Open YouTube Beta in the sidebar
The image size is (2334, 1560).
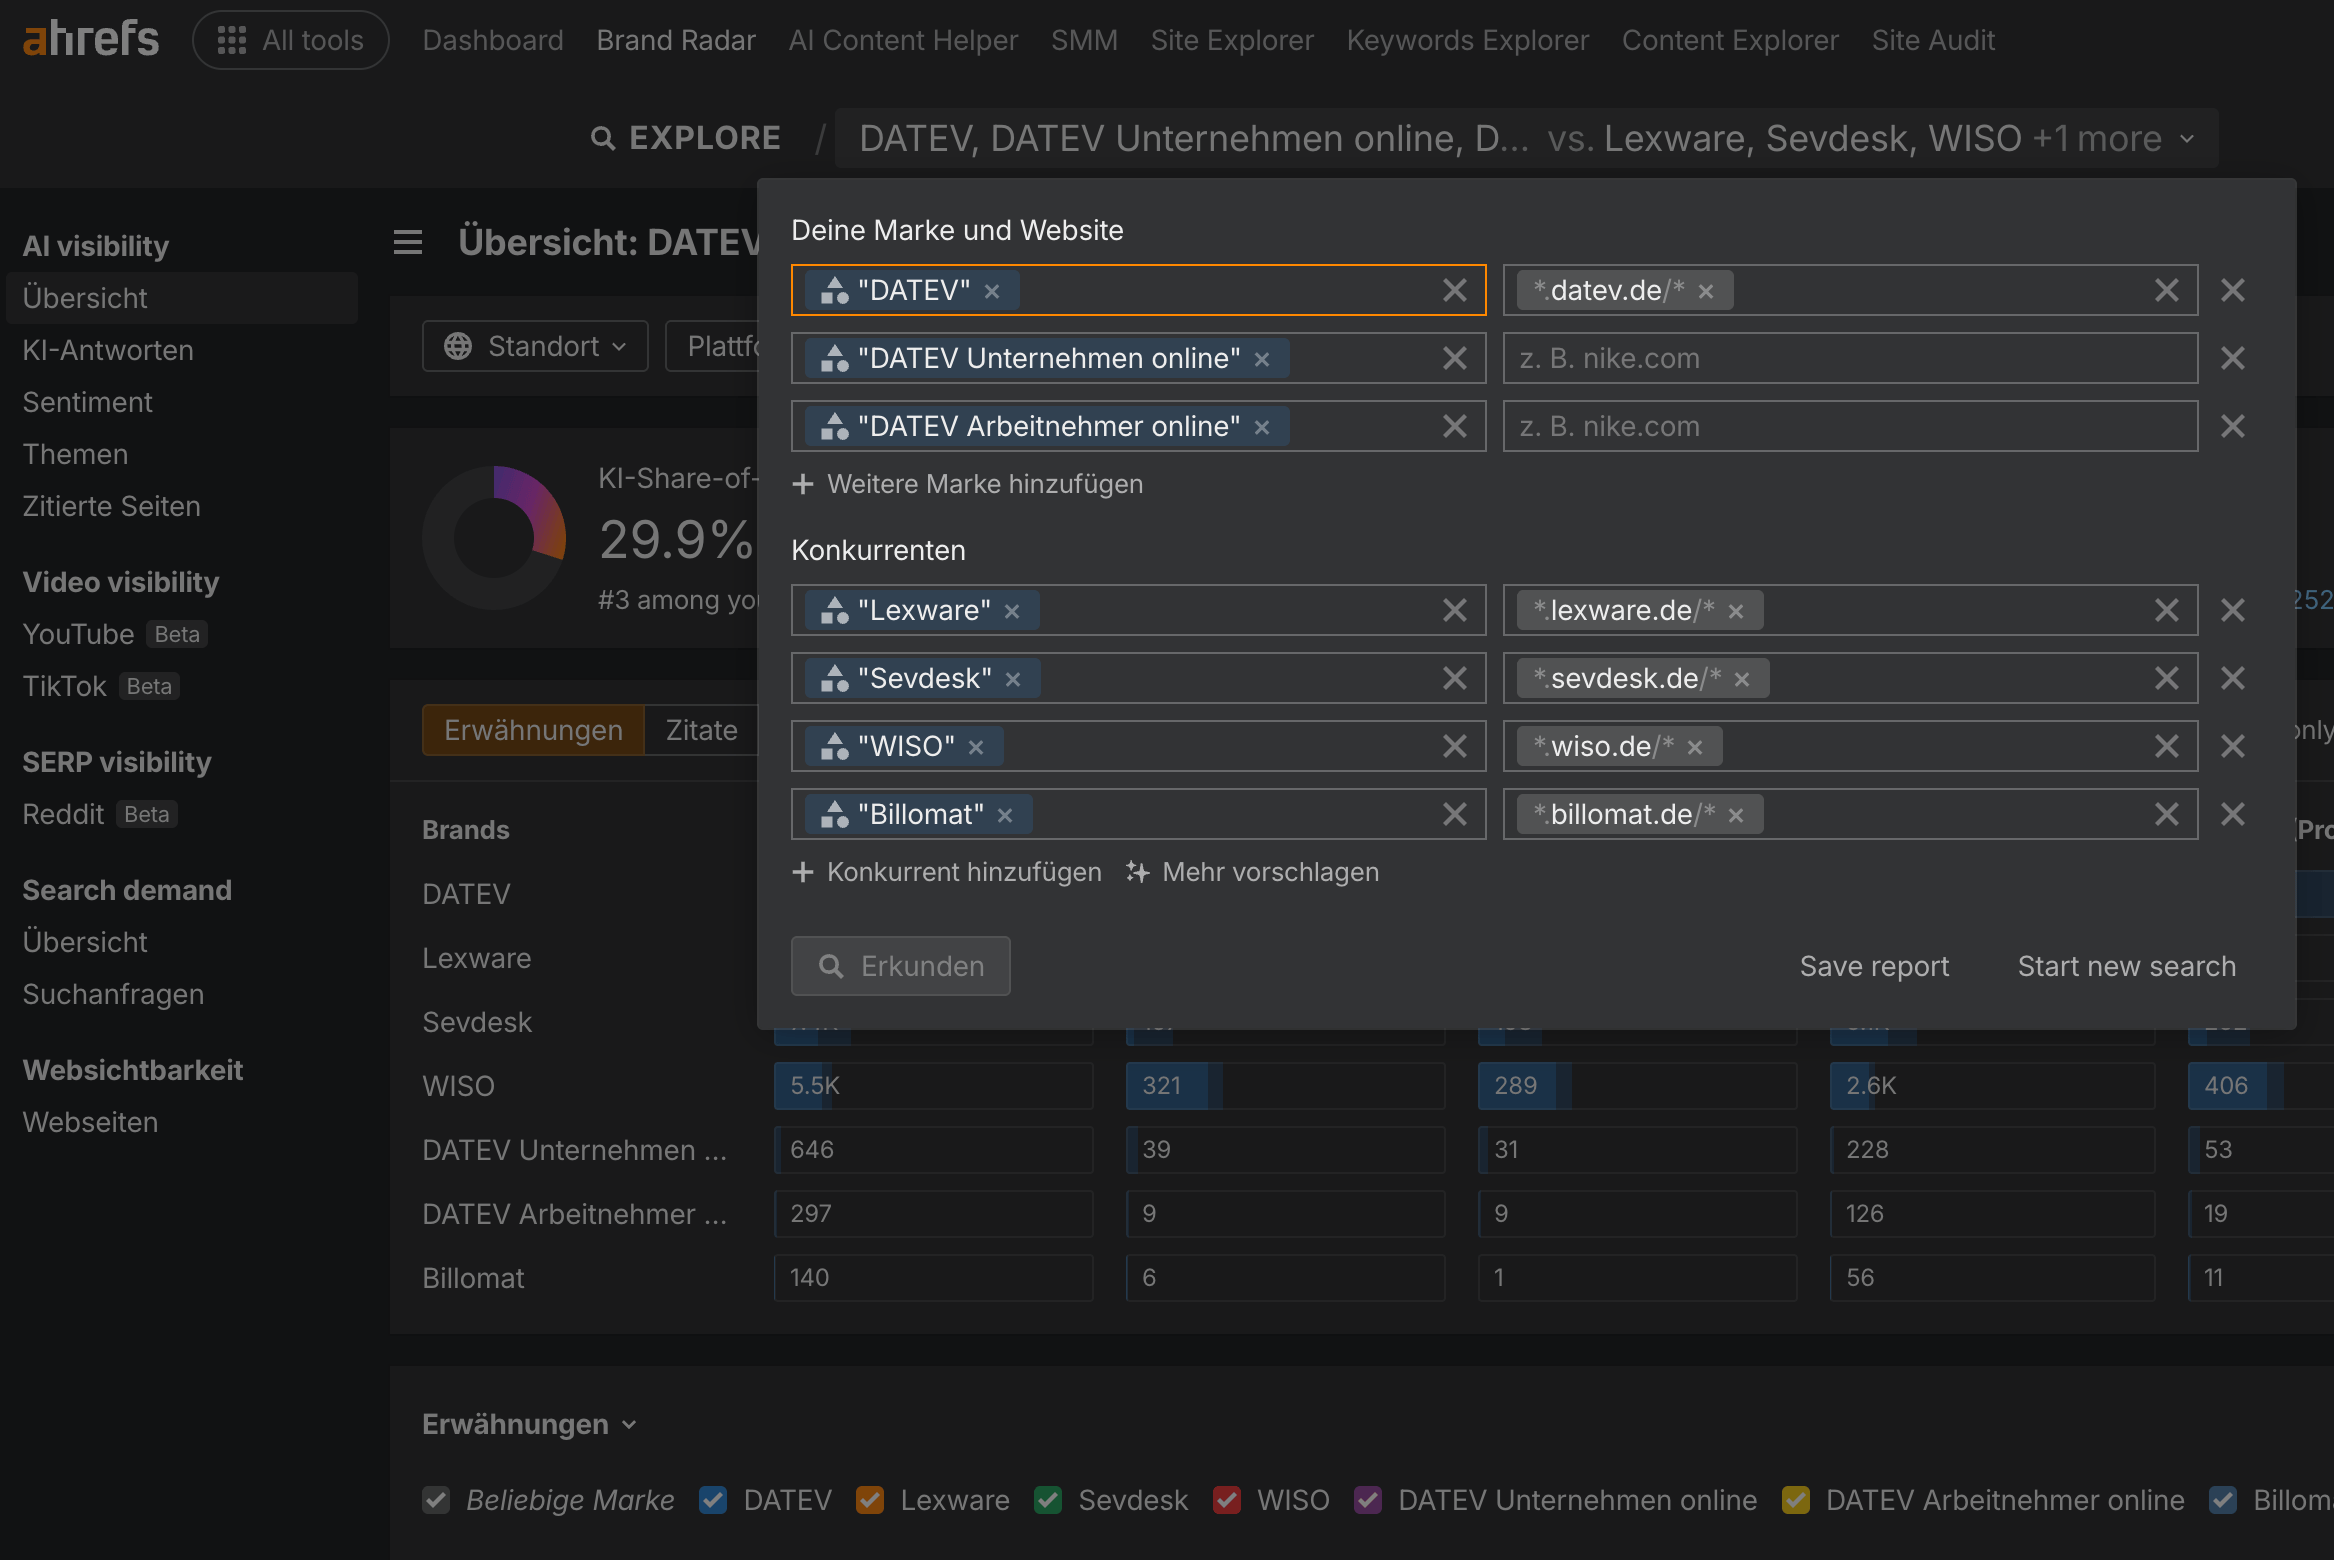(x=115, y=634)
